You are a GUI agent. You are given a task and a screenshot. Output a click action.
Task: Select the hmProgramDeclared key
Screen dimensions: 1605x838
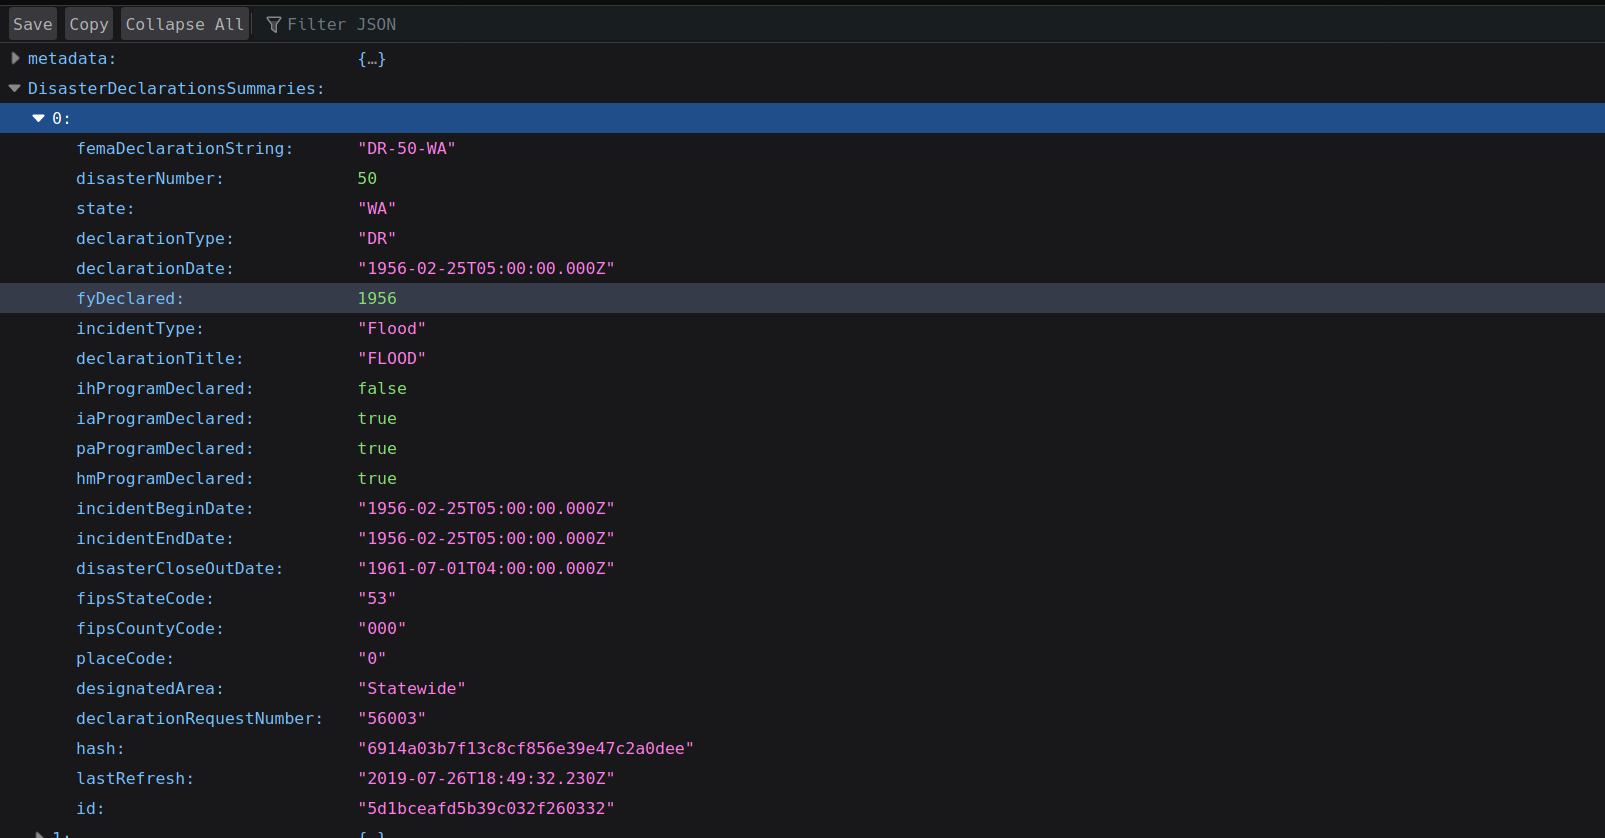point(165,478)
